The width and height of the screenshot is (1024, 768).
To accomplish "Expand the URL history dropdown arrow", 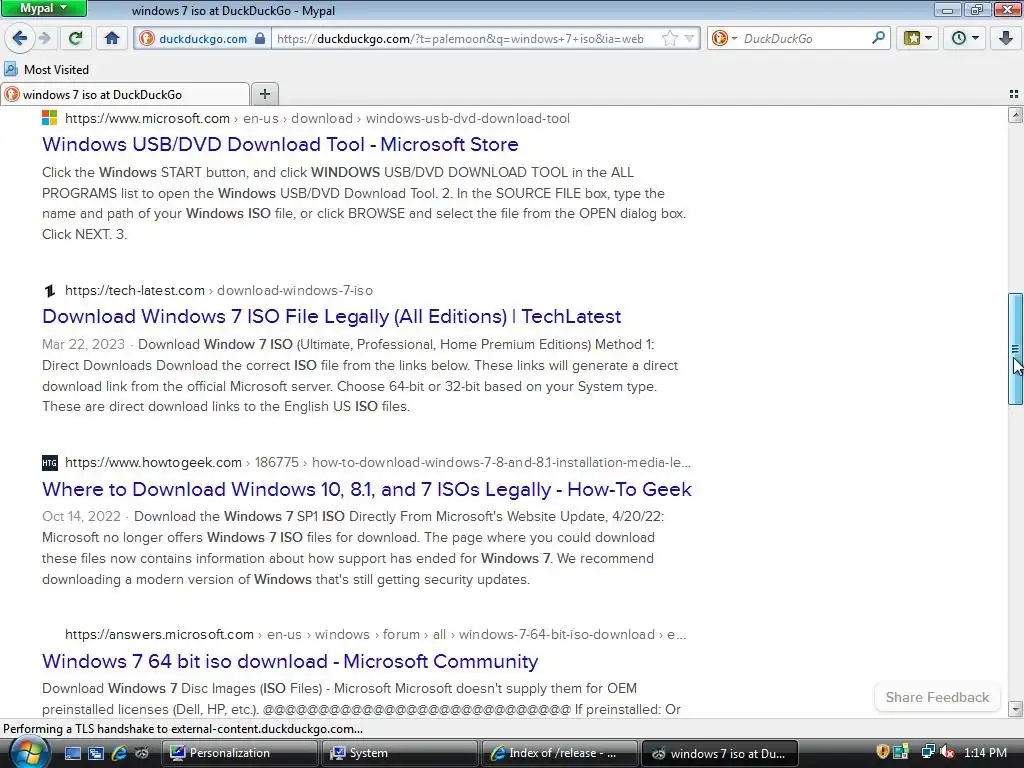I will coord(689,39).
